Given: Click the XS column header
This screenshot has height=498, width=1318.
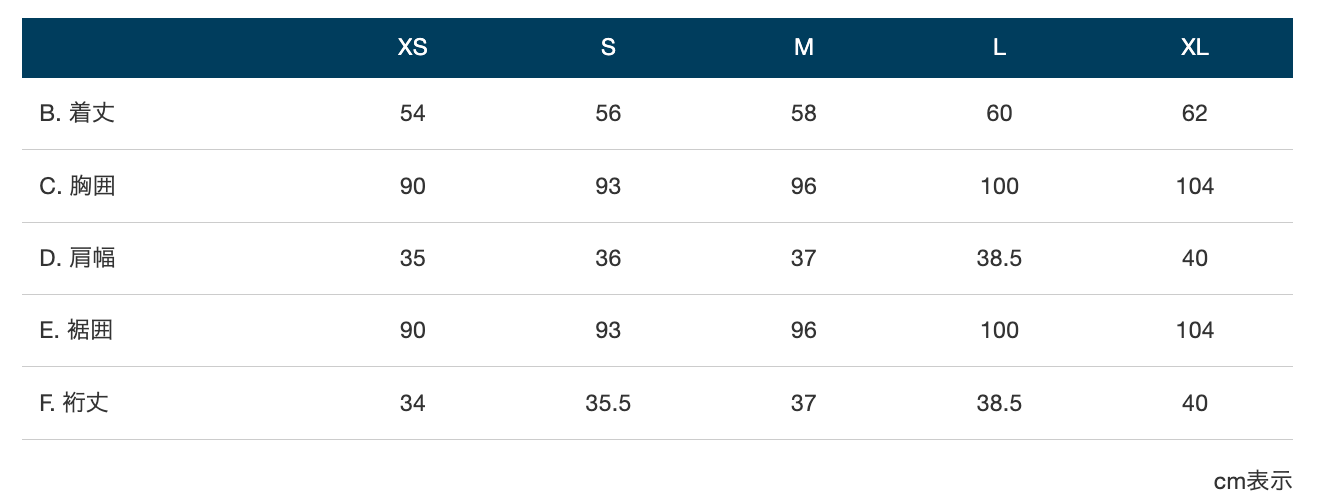Looking at the screenshot, I should coord(413,48).
